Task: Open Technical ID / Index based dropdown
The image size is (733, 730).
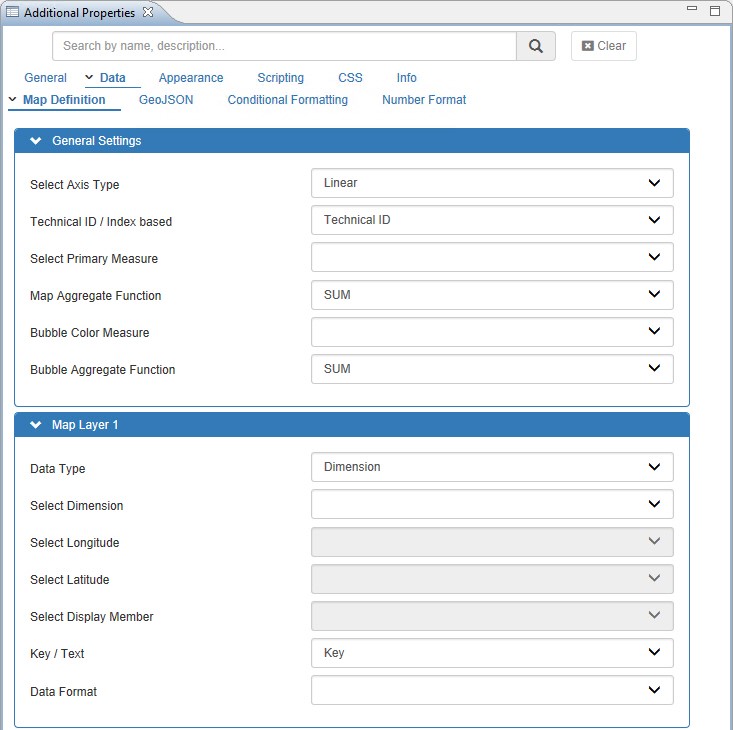Action: [492, 220]
